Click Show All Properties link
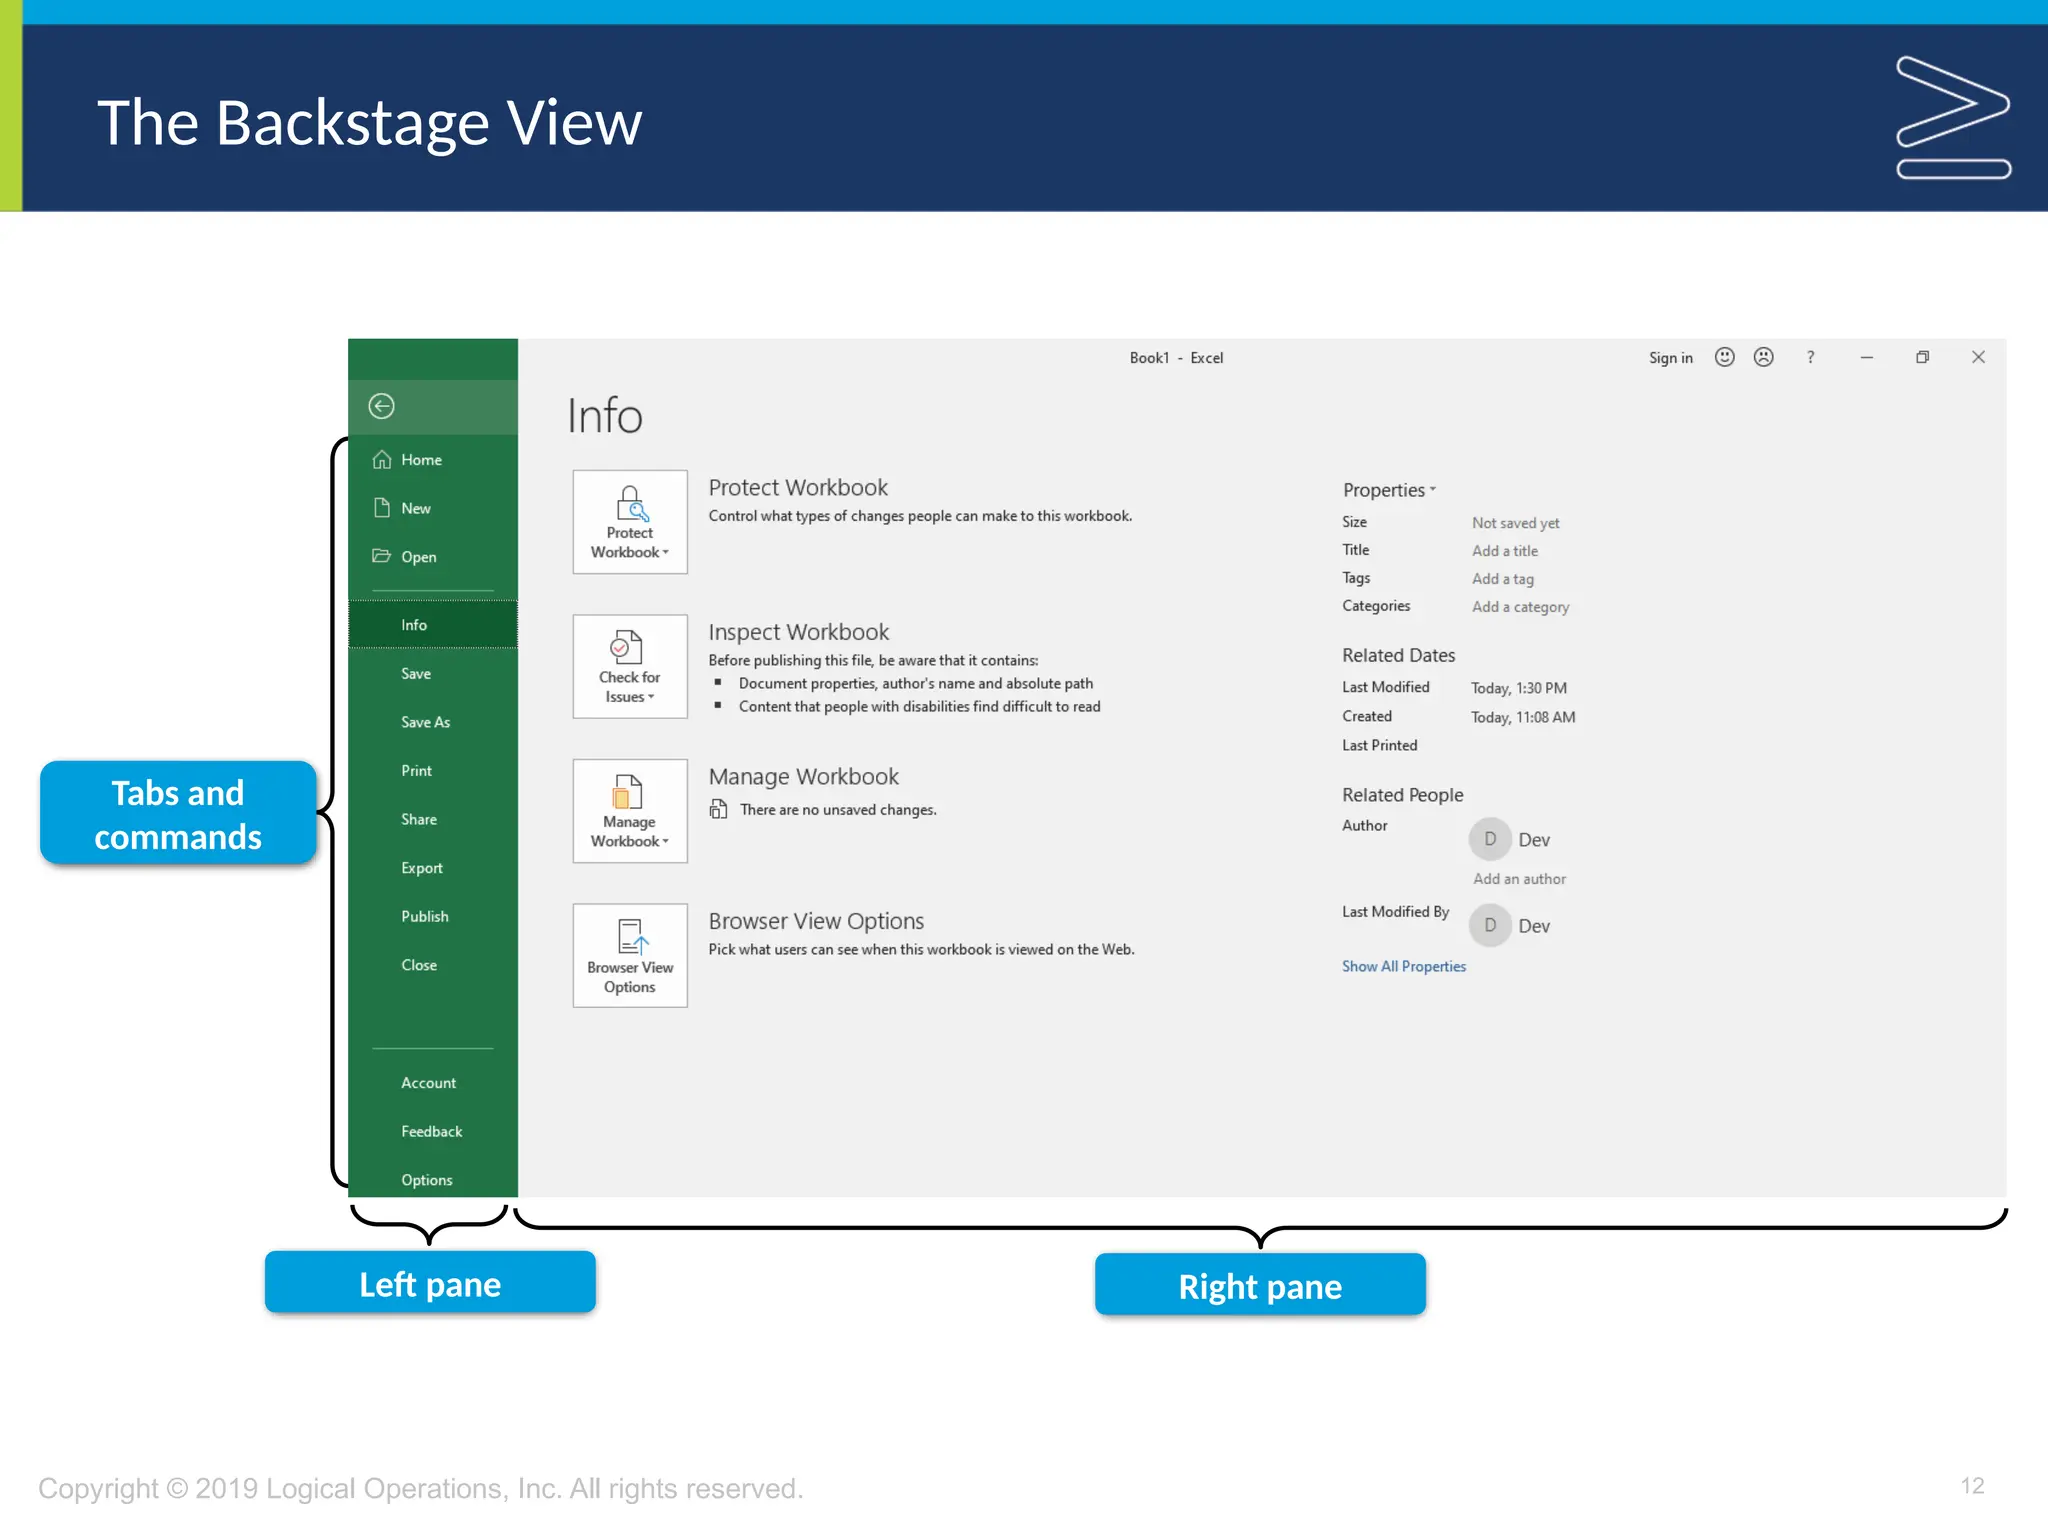This screenshot has width=2048, height=1536. 1403,966
